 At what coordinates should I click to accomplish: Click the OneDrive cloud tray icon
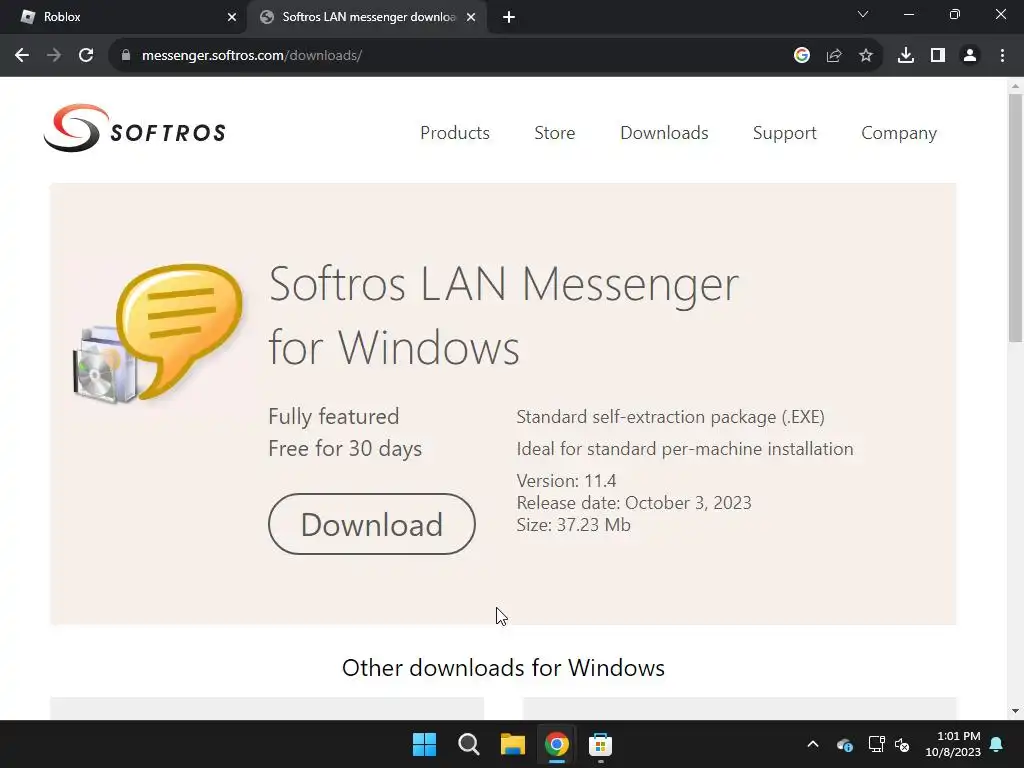[844, 744]
